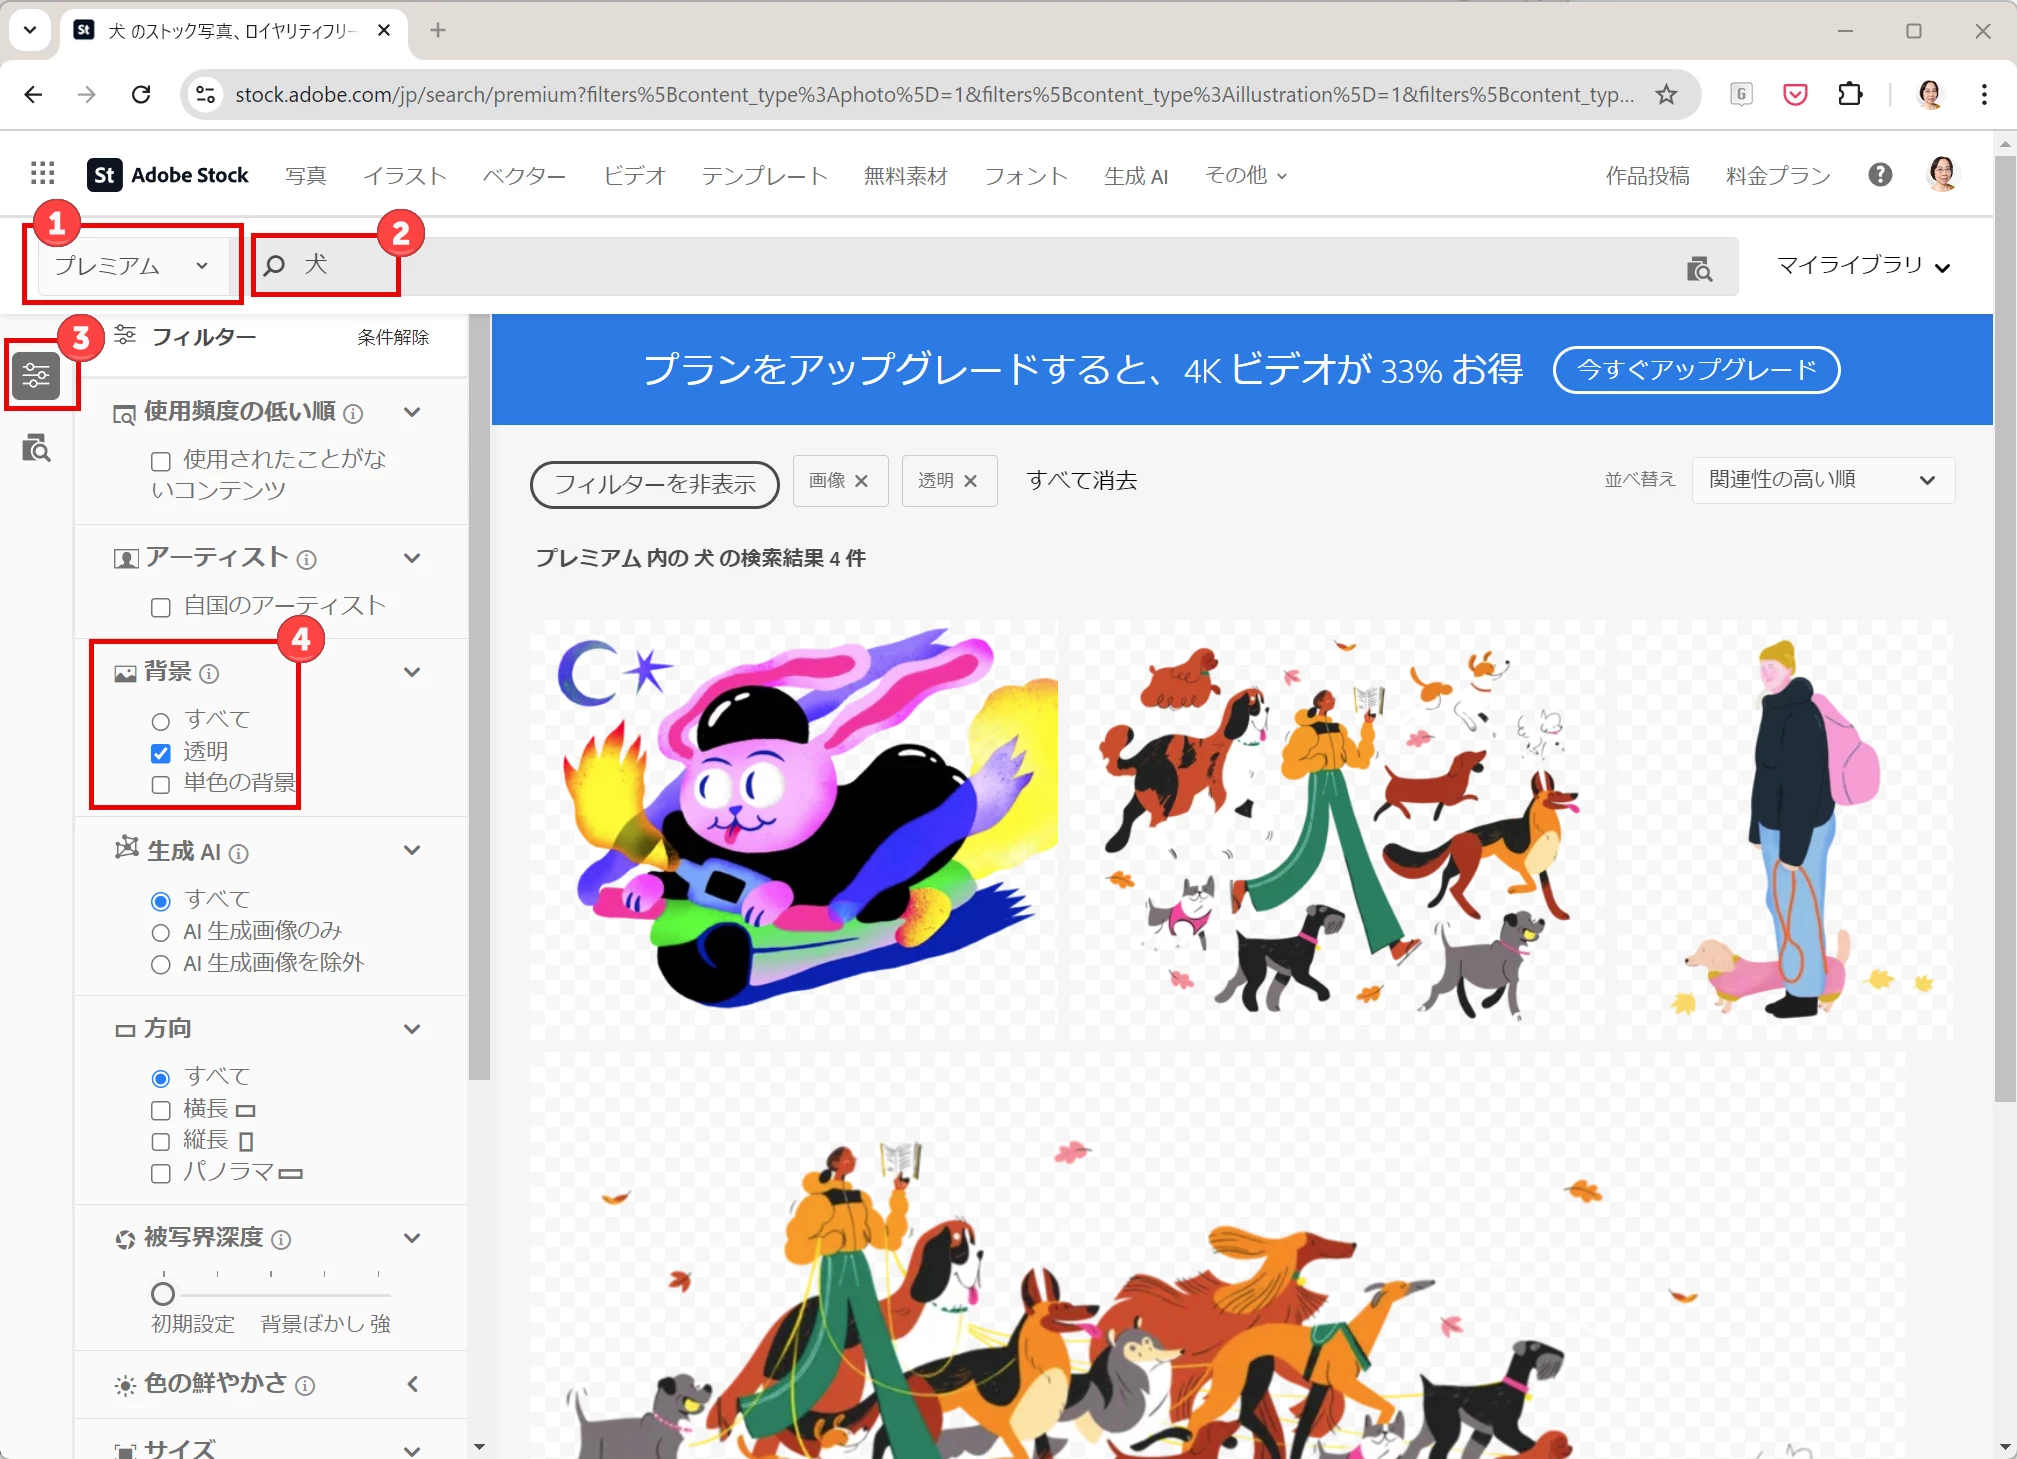Image resolution: width=2017 pixels, height=1459 pixels.
Task: Open the プレミアム category dropdown
Action: [x=132, y=265]
